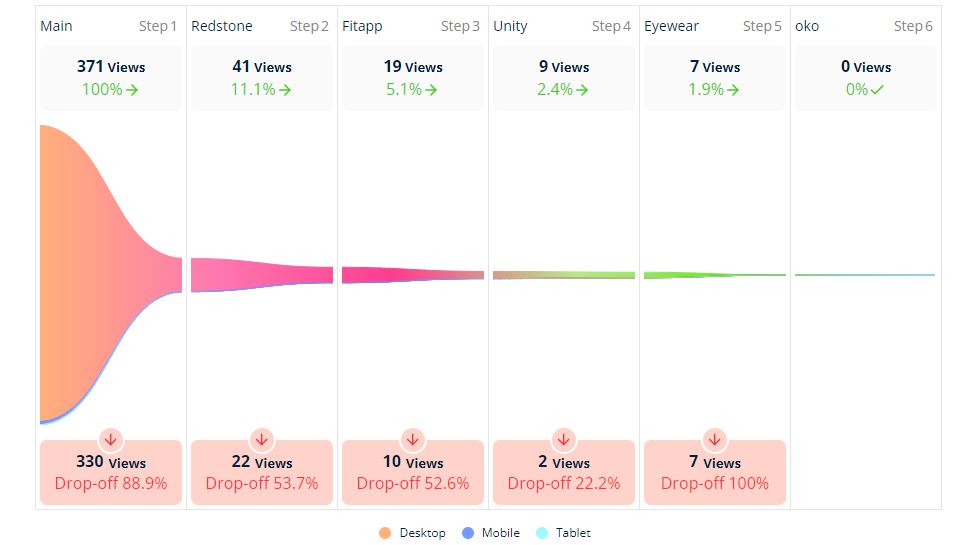Click drop-off arrow icon under Main step

click(x=111, y=439)
